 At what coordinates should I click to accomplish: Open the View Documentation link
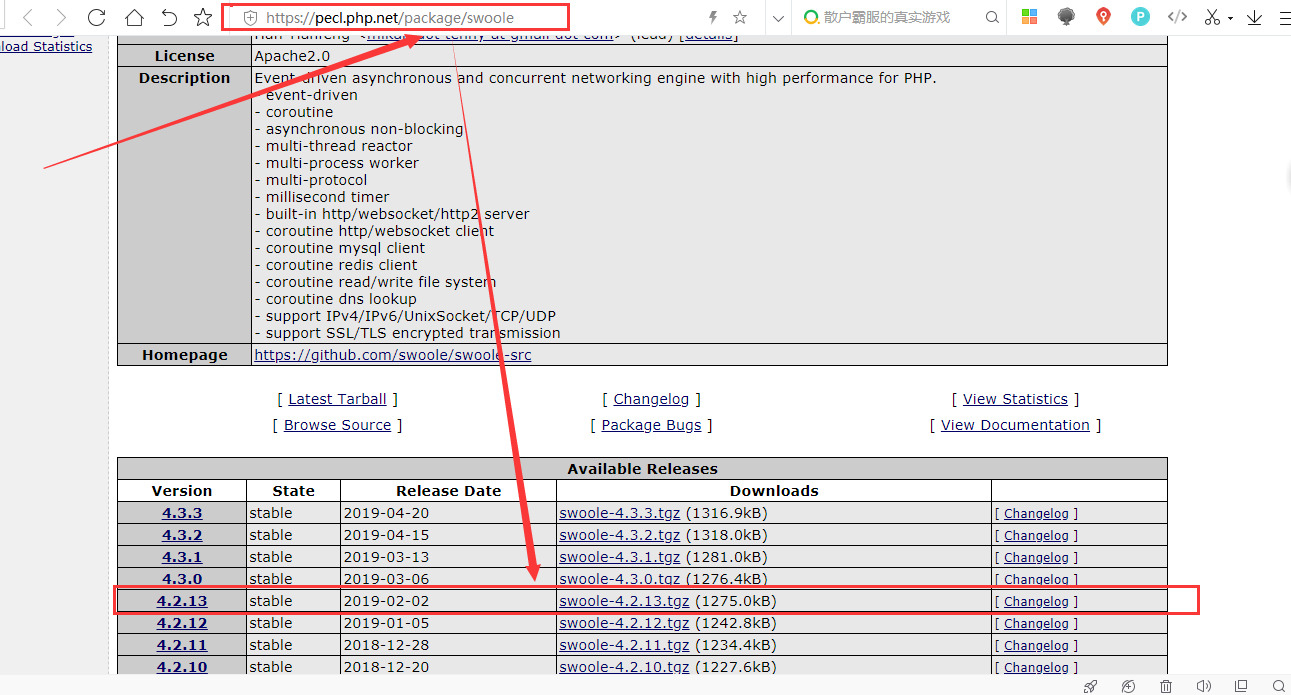[1015, 425]
